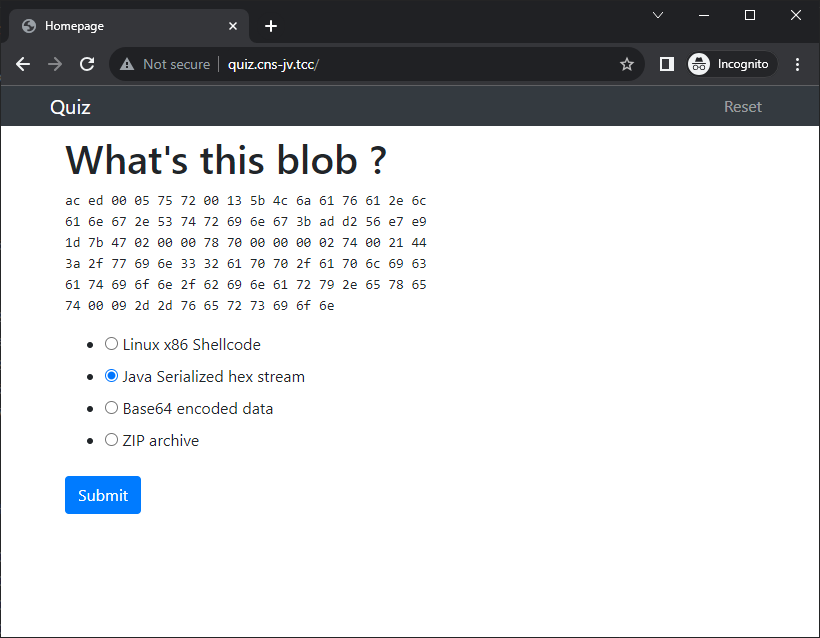Viewport: 820px width, 638px height.
Task: Select Java Serialized hex stream option
Action: (111, 375)
